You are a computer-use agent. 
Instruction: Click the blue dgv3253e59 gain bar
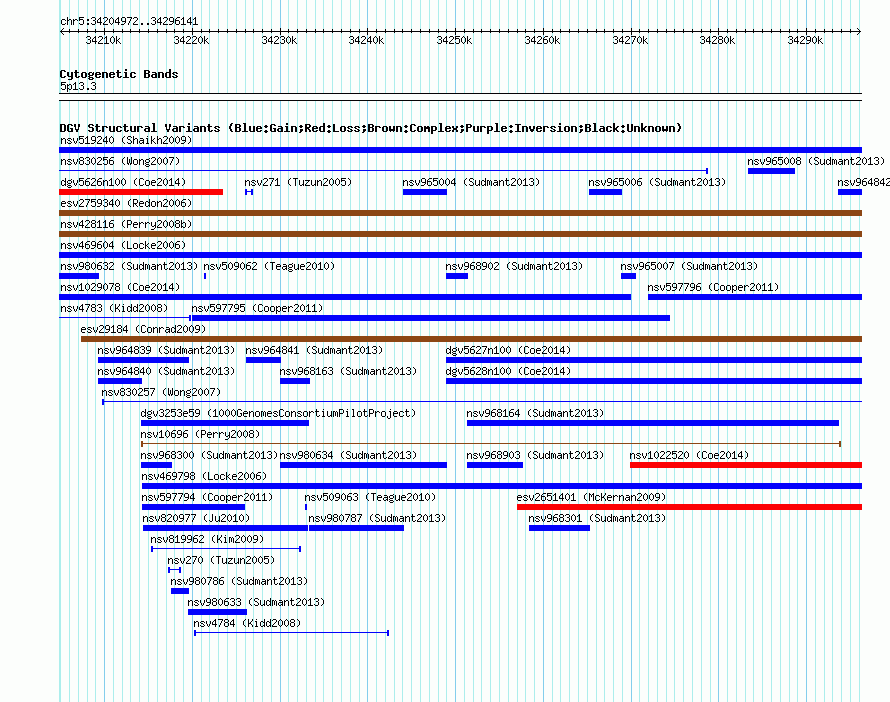pos(225,423)
